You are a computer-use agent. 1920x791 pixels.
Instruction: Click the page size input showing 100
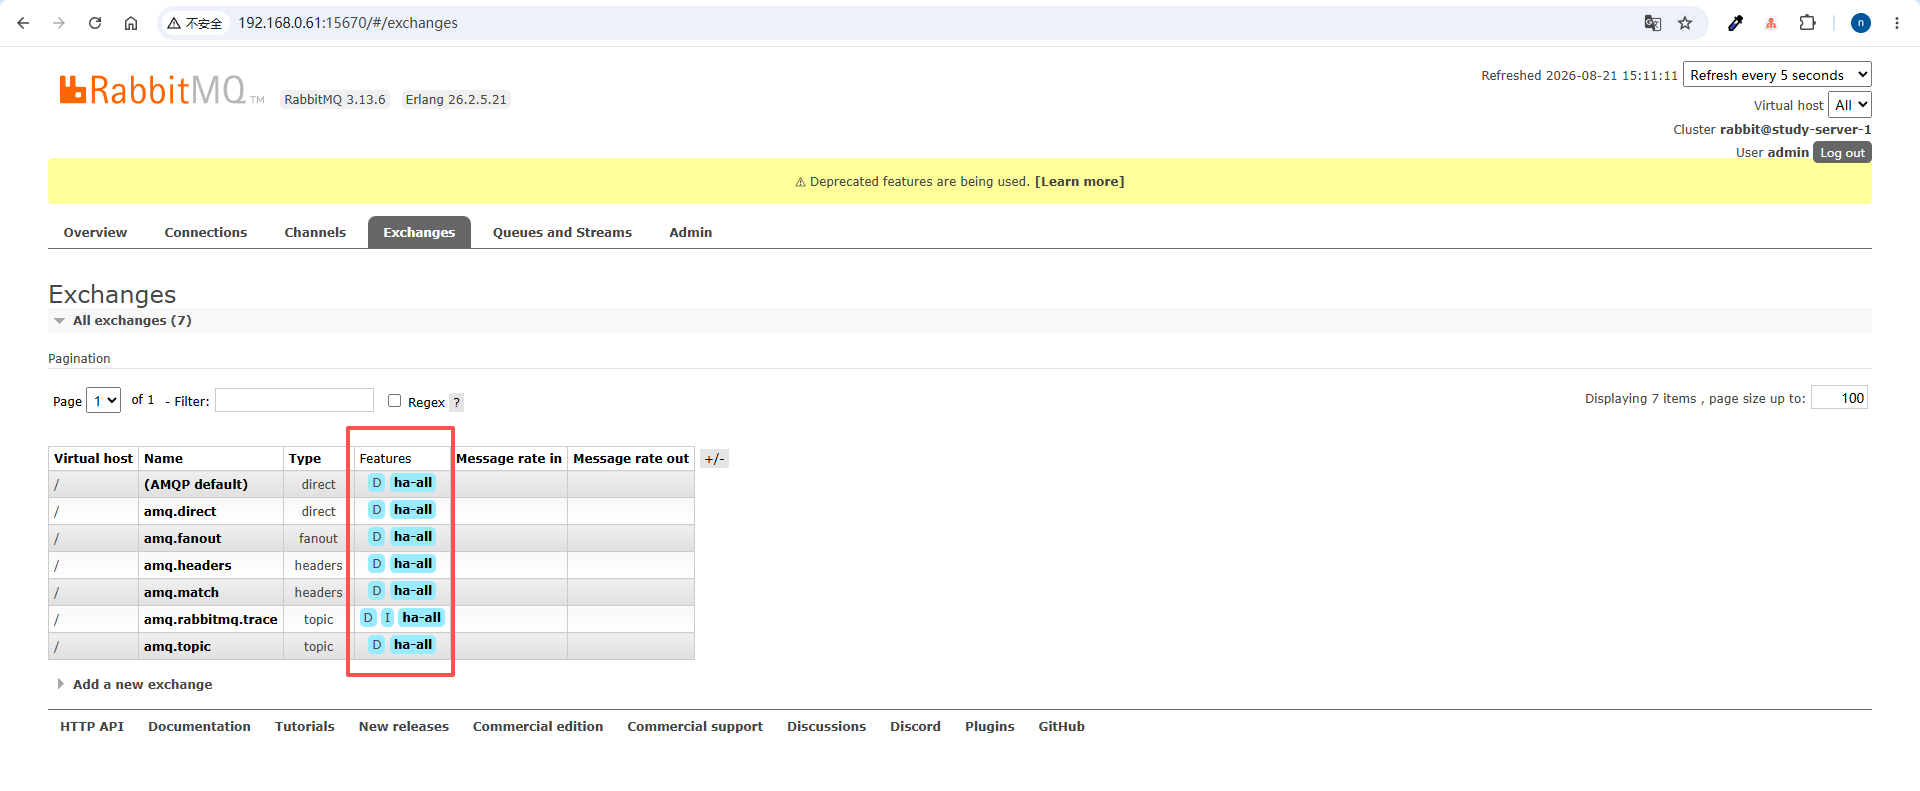(1839, 398)
